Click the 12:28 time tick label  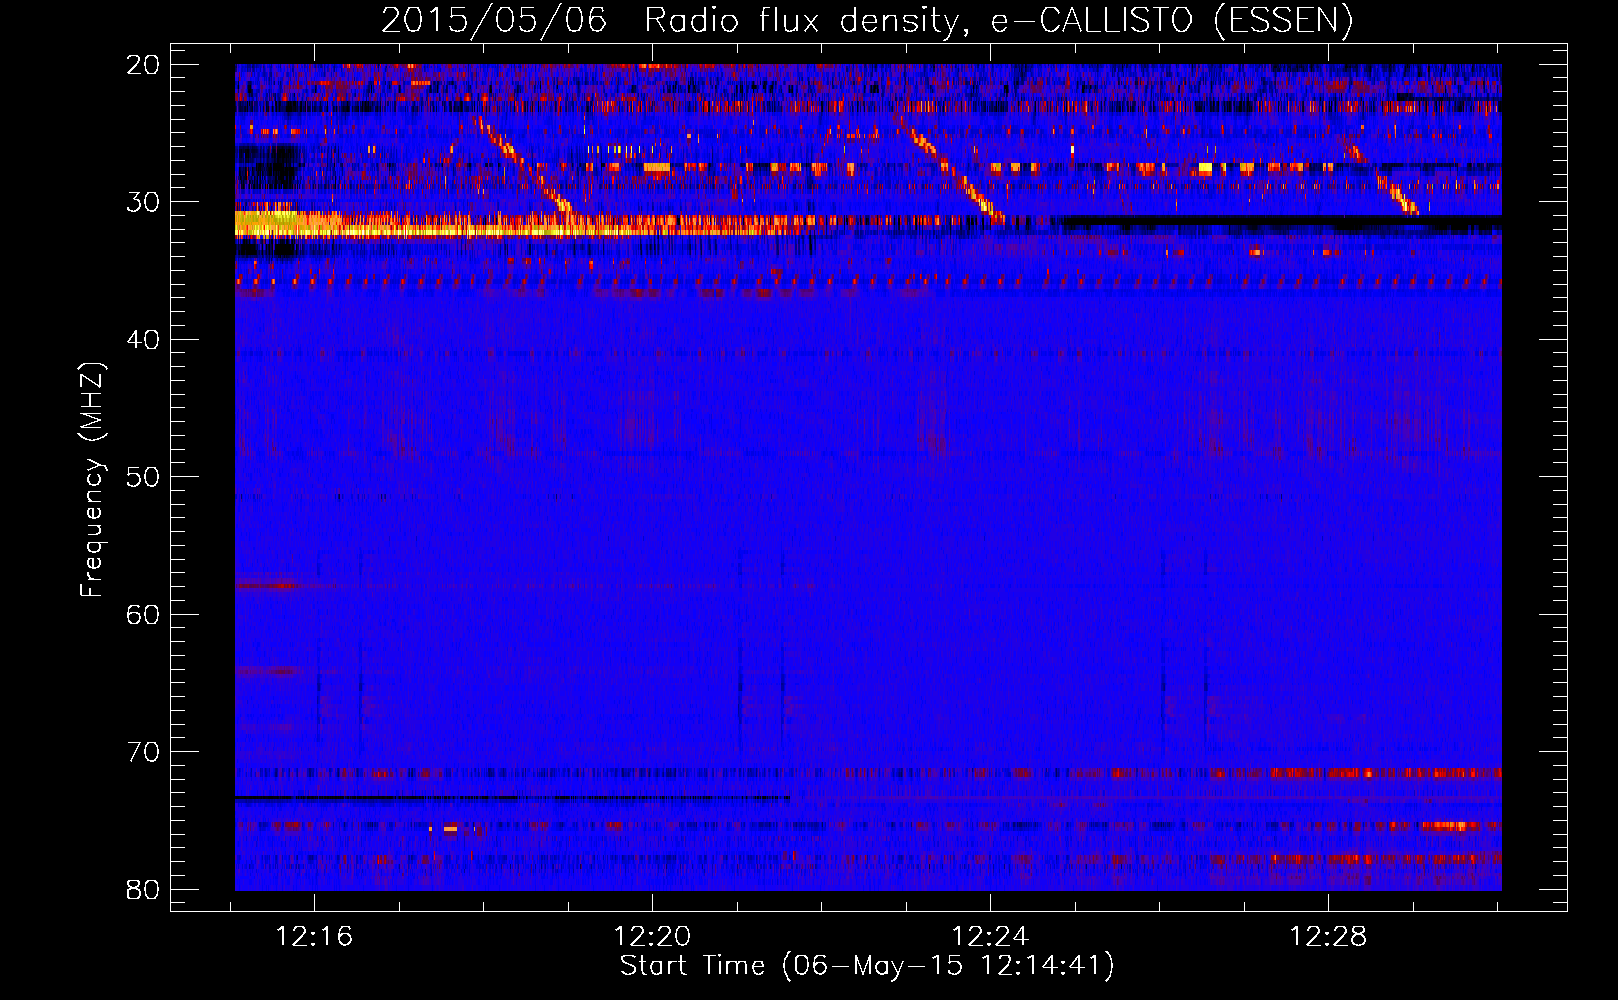(x=1328, y=937)
